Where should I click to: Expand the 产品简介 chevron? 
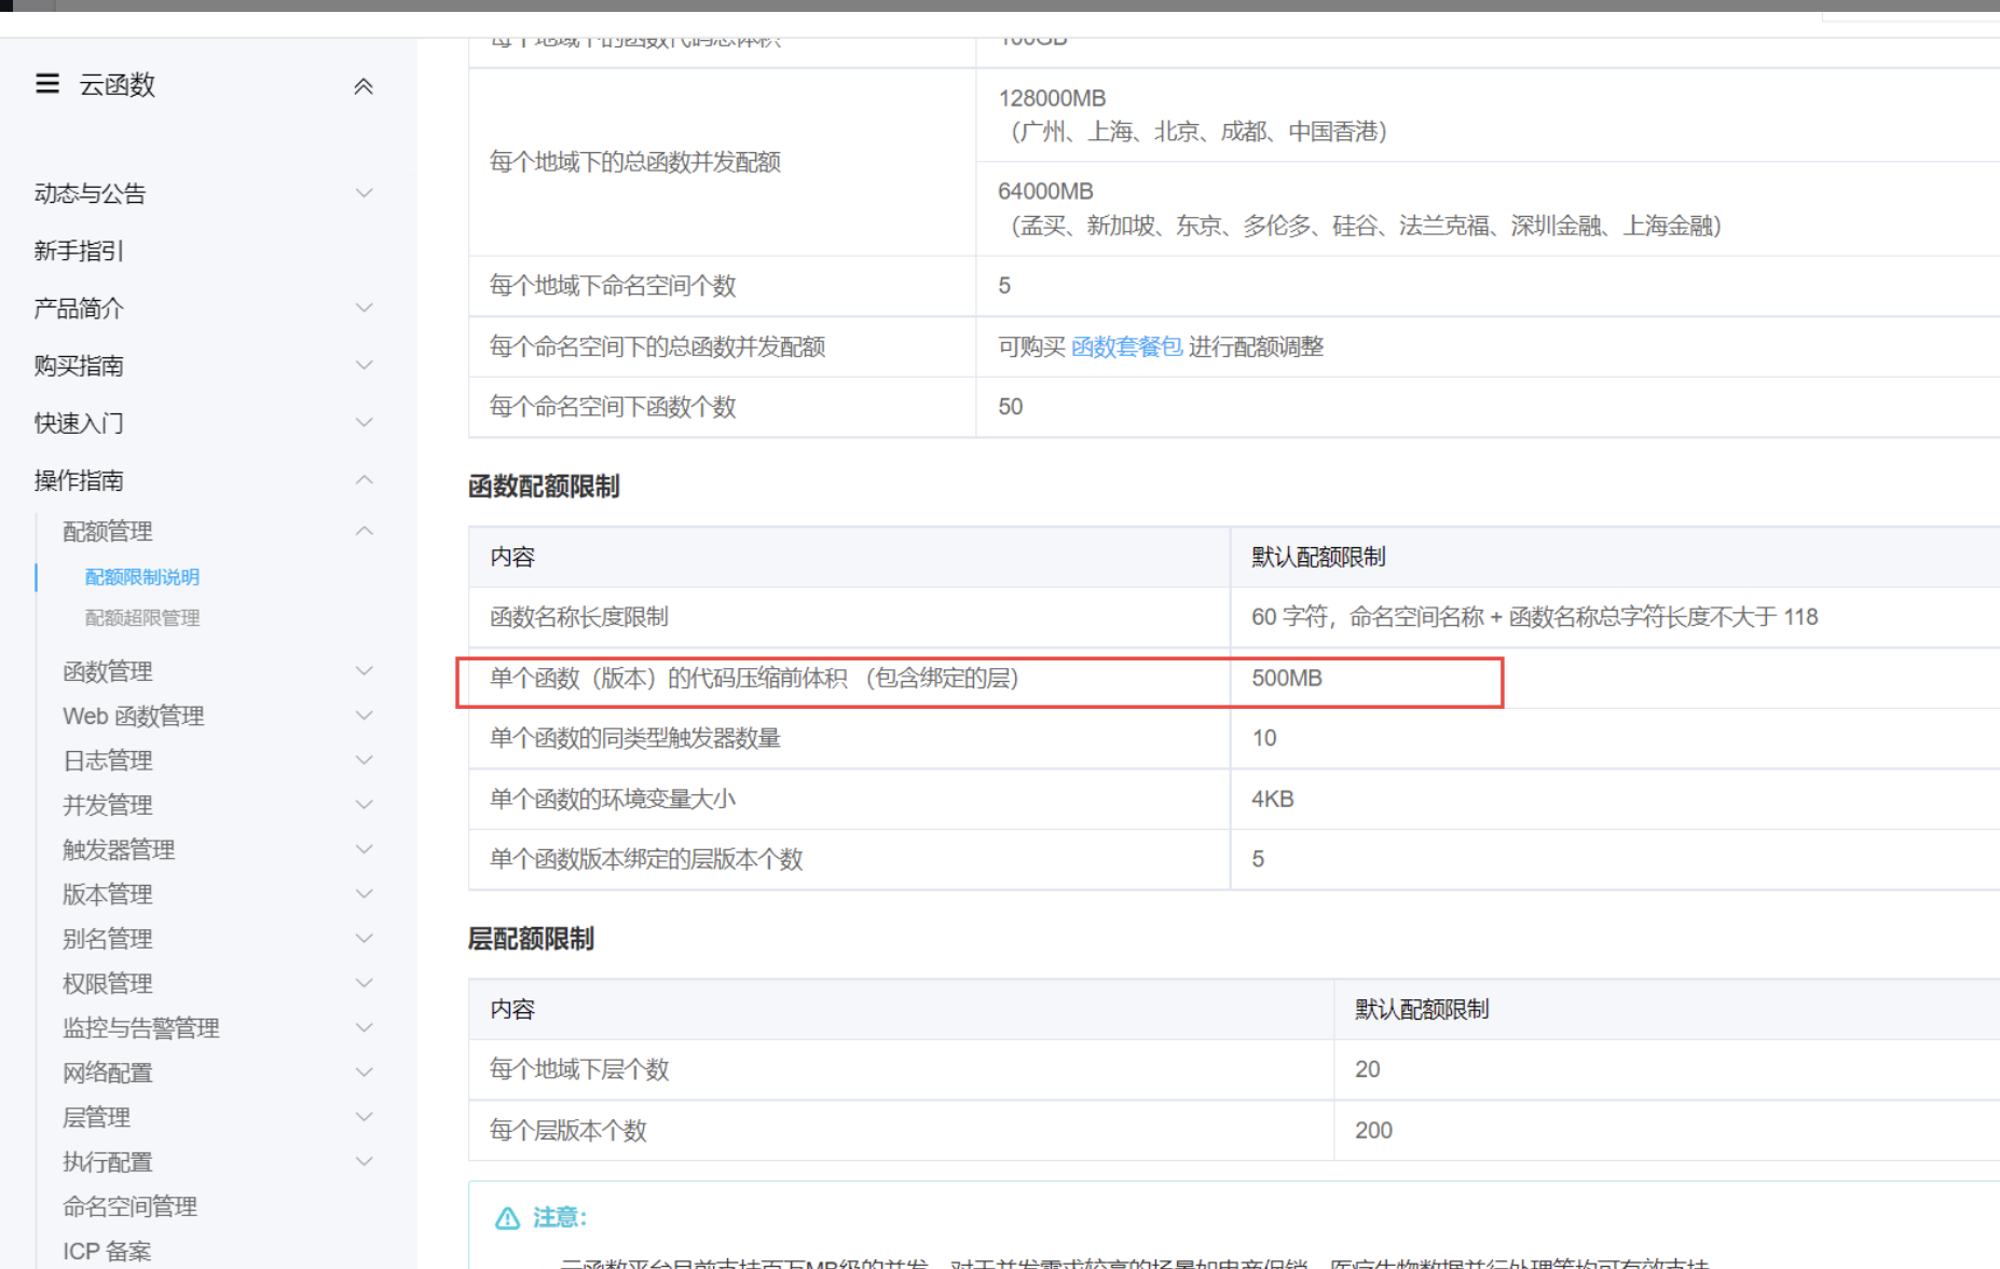tap(364, 308)
